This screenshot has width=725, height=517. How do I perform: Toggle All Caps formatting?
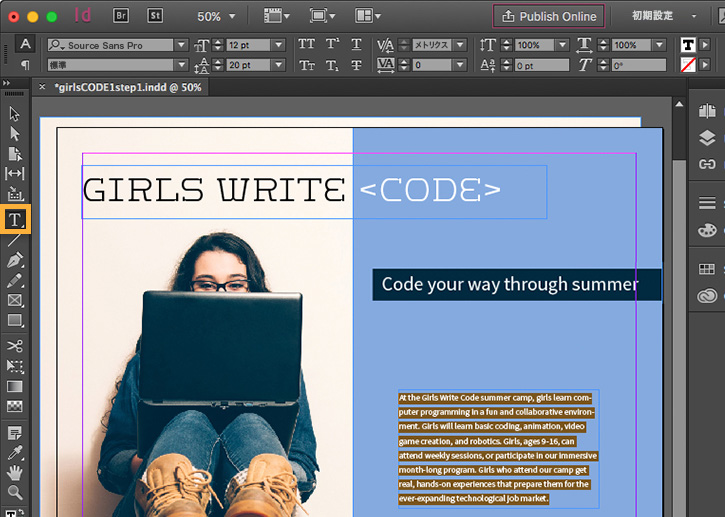tap(307, 44)
